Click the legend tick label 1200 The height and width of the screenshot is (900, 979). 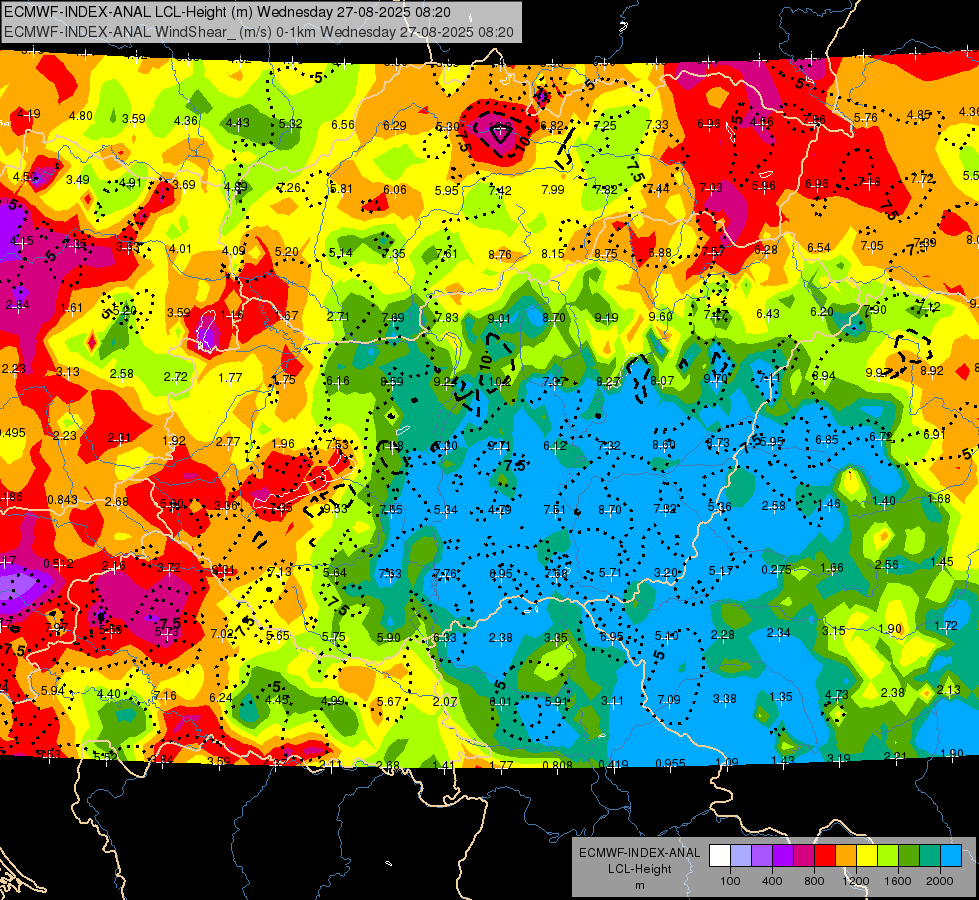[856, 881]
